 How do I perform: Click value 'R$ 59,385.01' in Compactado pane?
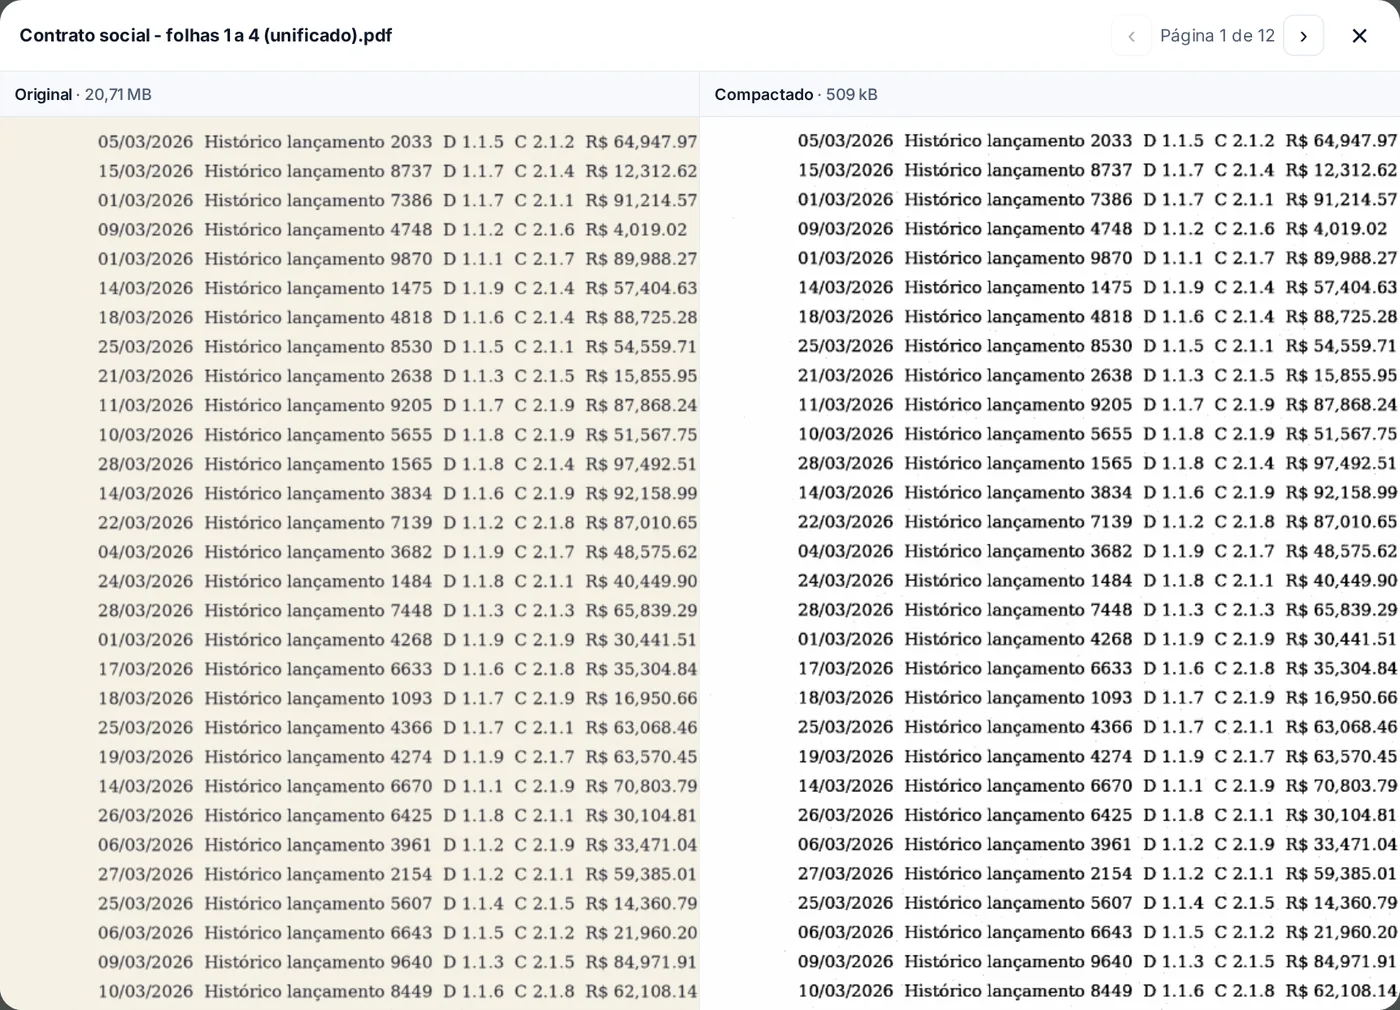[1341, 873]
